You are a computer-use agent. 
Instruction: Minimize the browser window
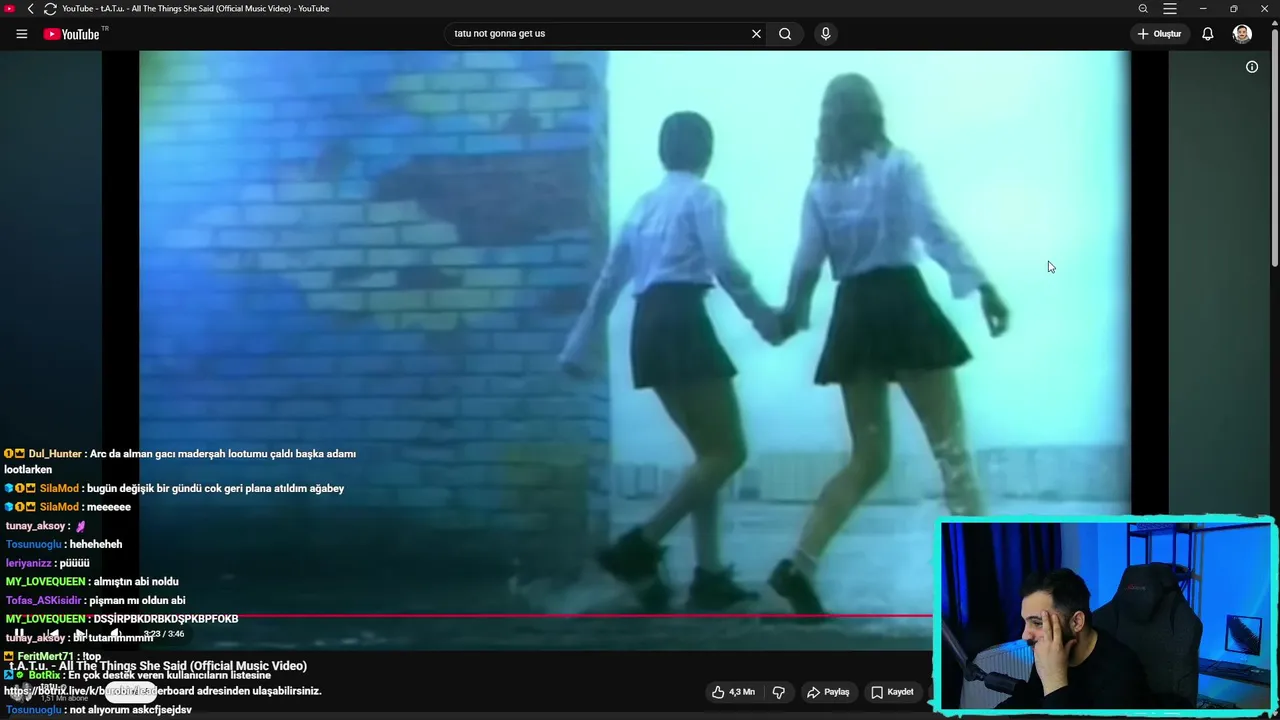click(x=1203, y=9)
